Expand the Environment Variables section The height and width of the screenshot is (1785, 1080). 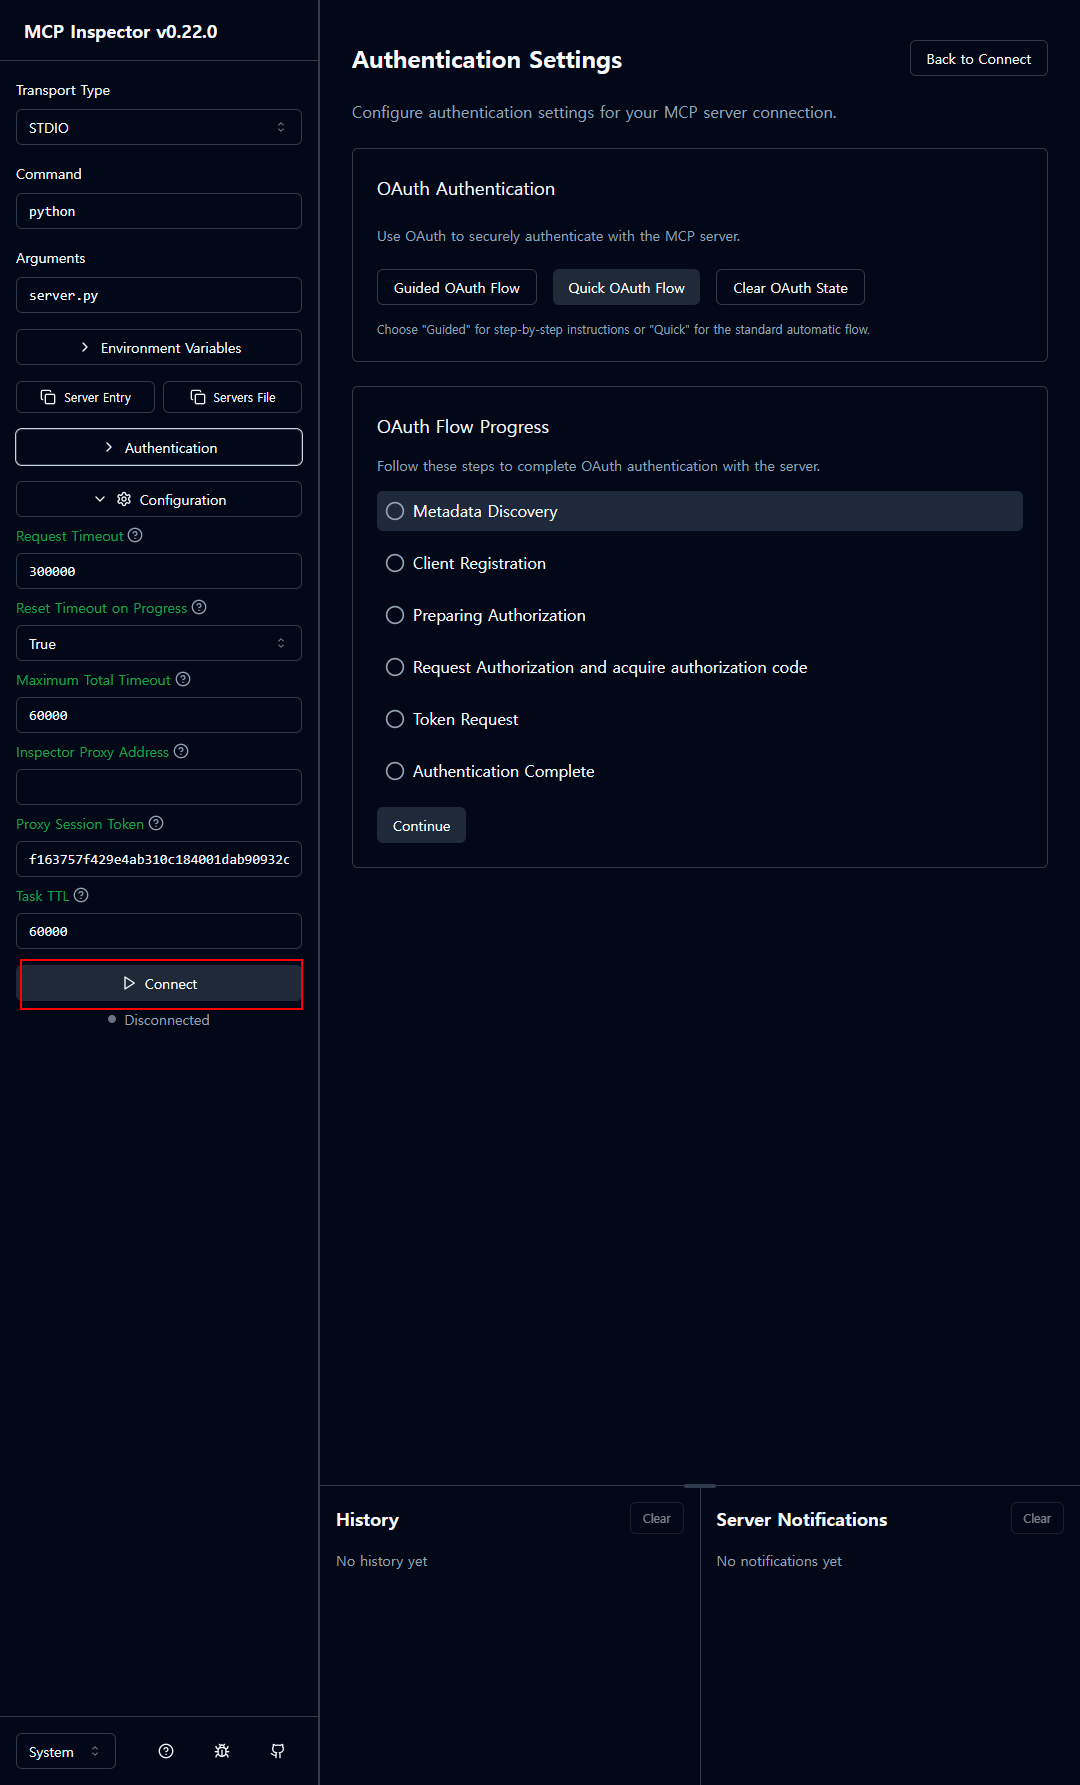[159, 347]
